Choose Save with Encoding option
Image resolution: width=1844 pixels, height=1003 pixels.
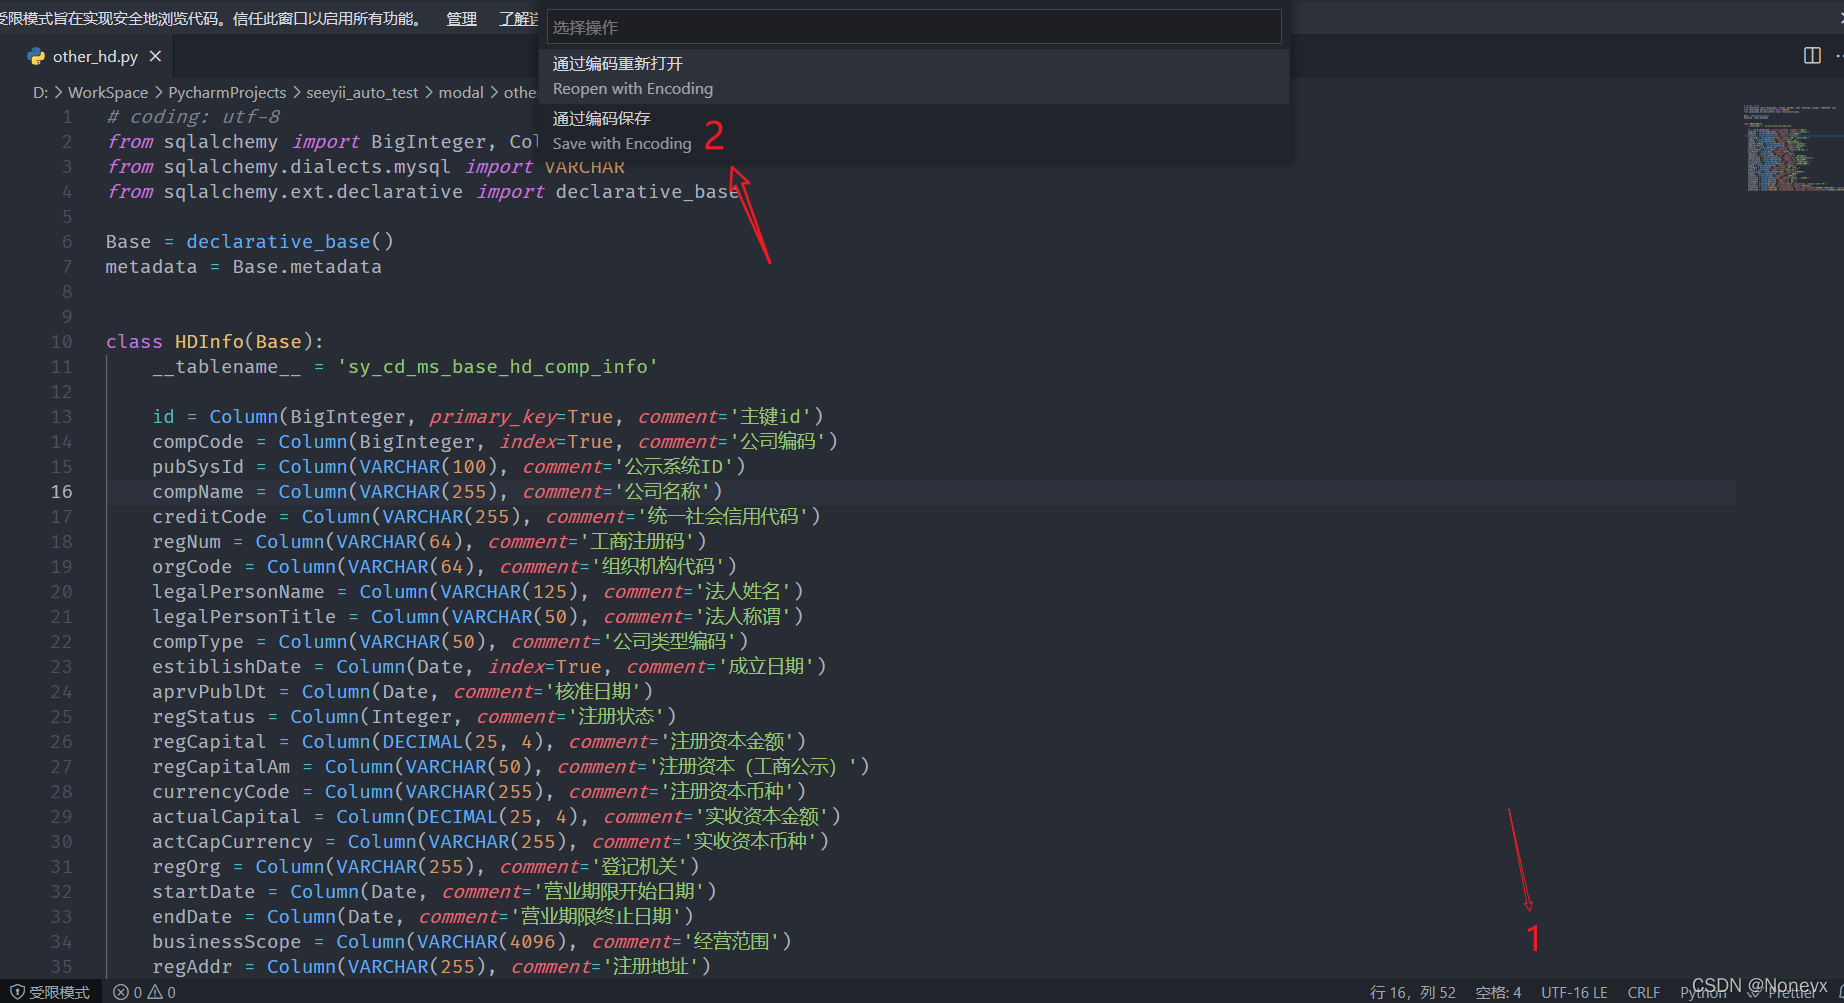click(914, 131)
